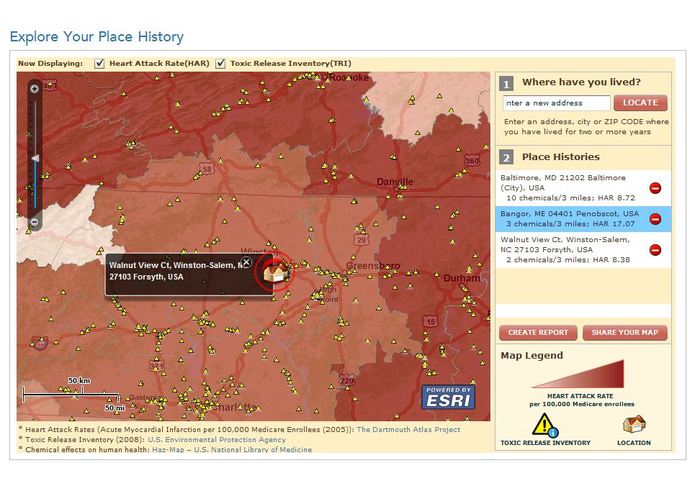Click the Toxic Release Inventory legend icon
The width and height of the screenshot is (695, 494).
point(545,425)
